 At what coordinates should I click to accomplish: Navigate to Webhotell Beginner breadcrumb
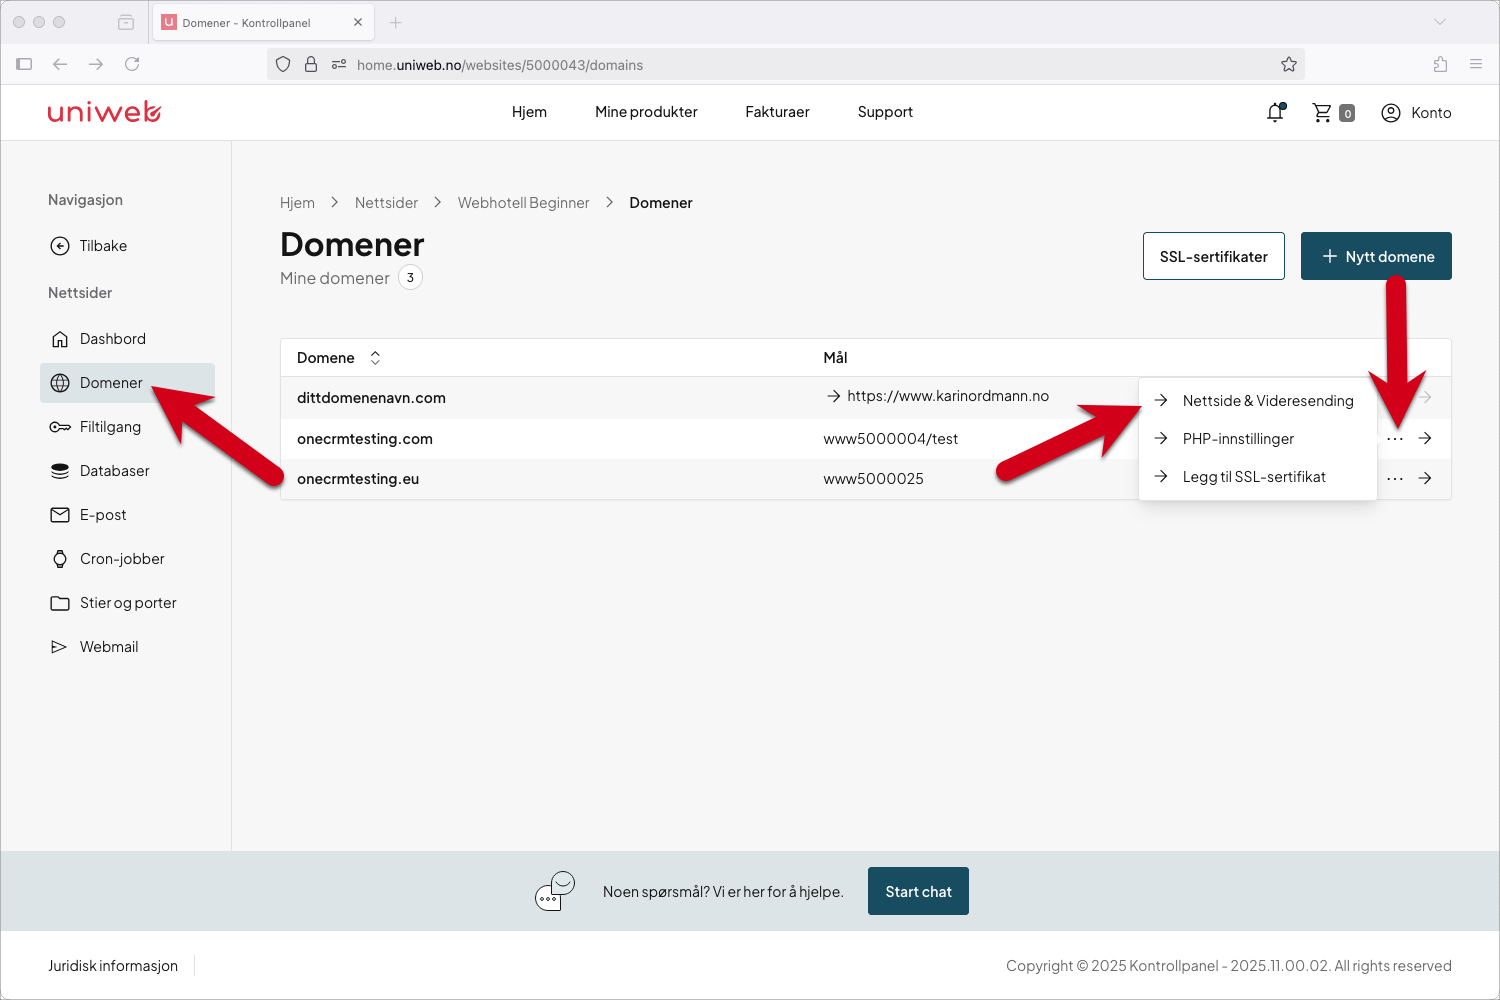523,202
